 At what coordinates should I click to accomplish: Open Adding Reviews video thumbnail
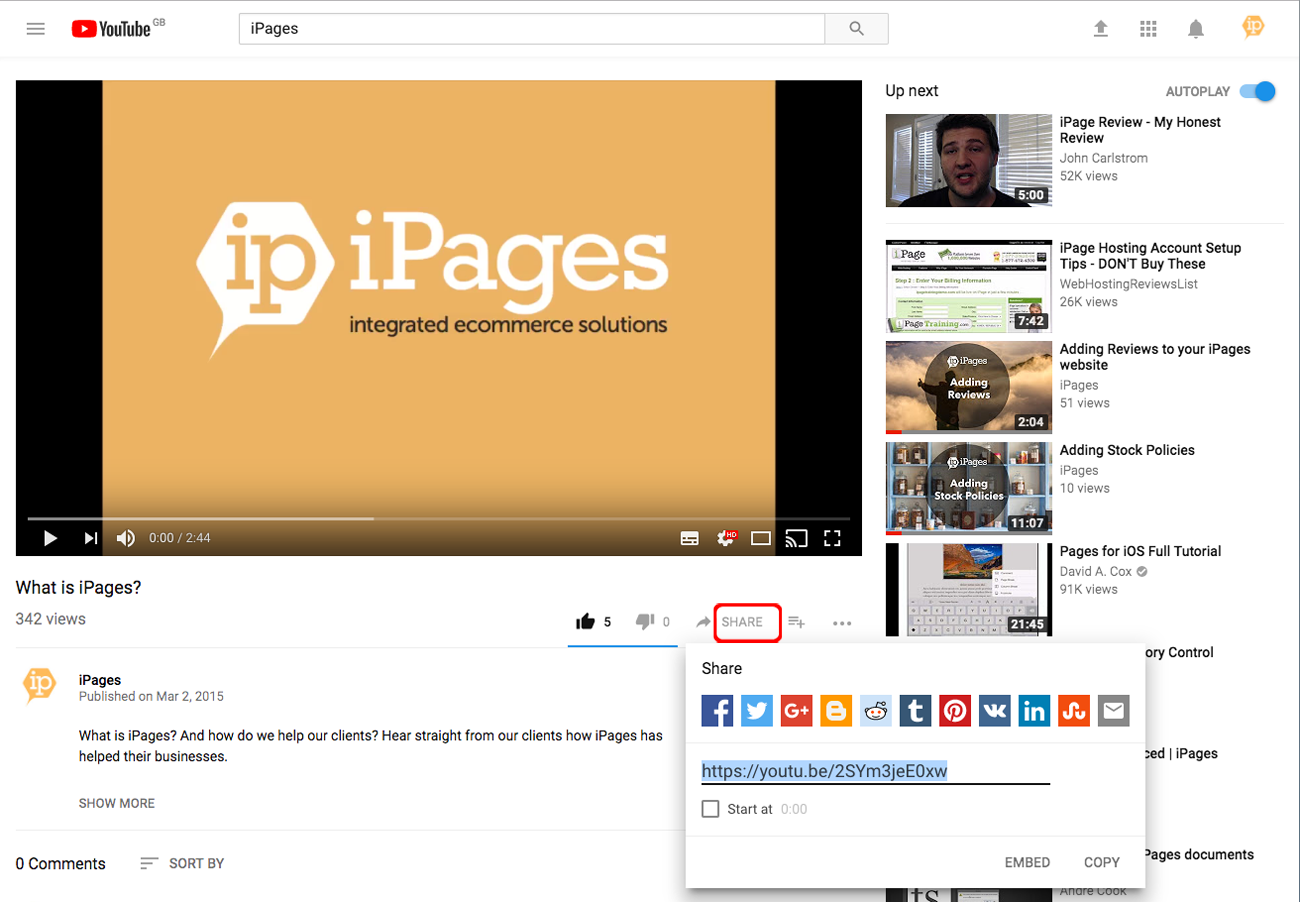[969, 388]
